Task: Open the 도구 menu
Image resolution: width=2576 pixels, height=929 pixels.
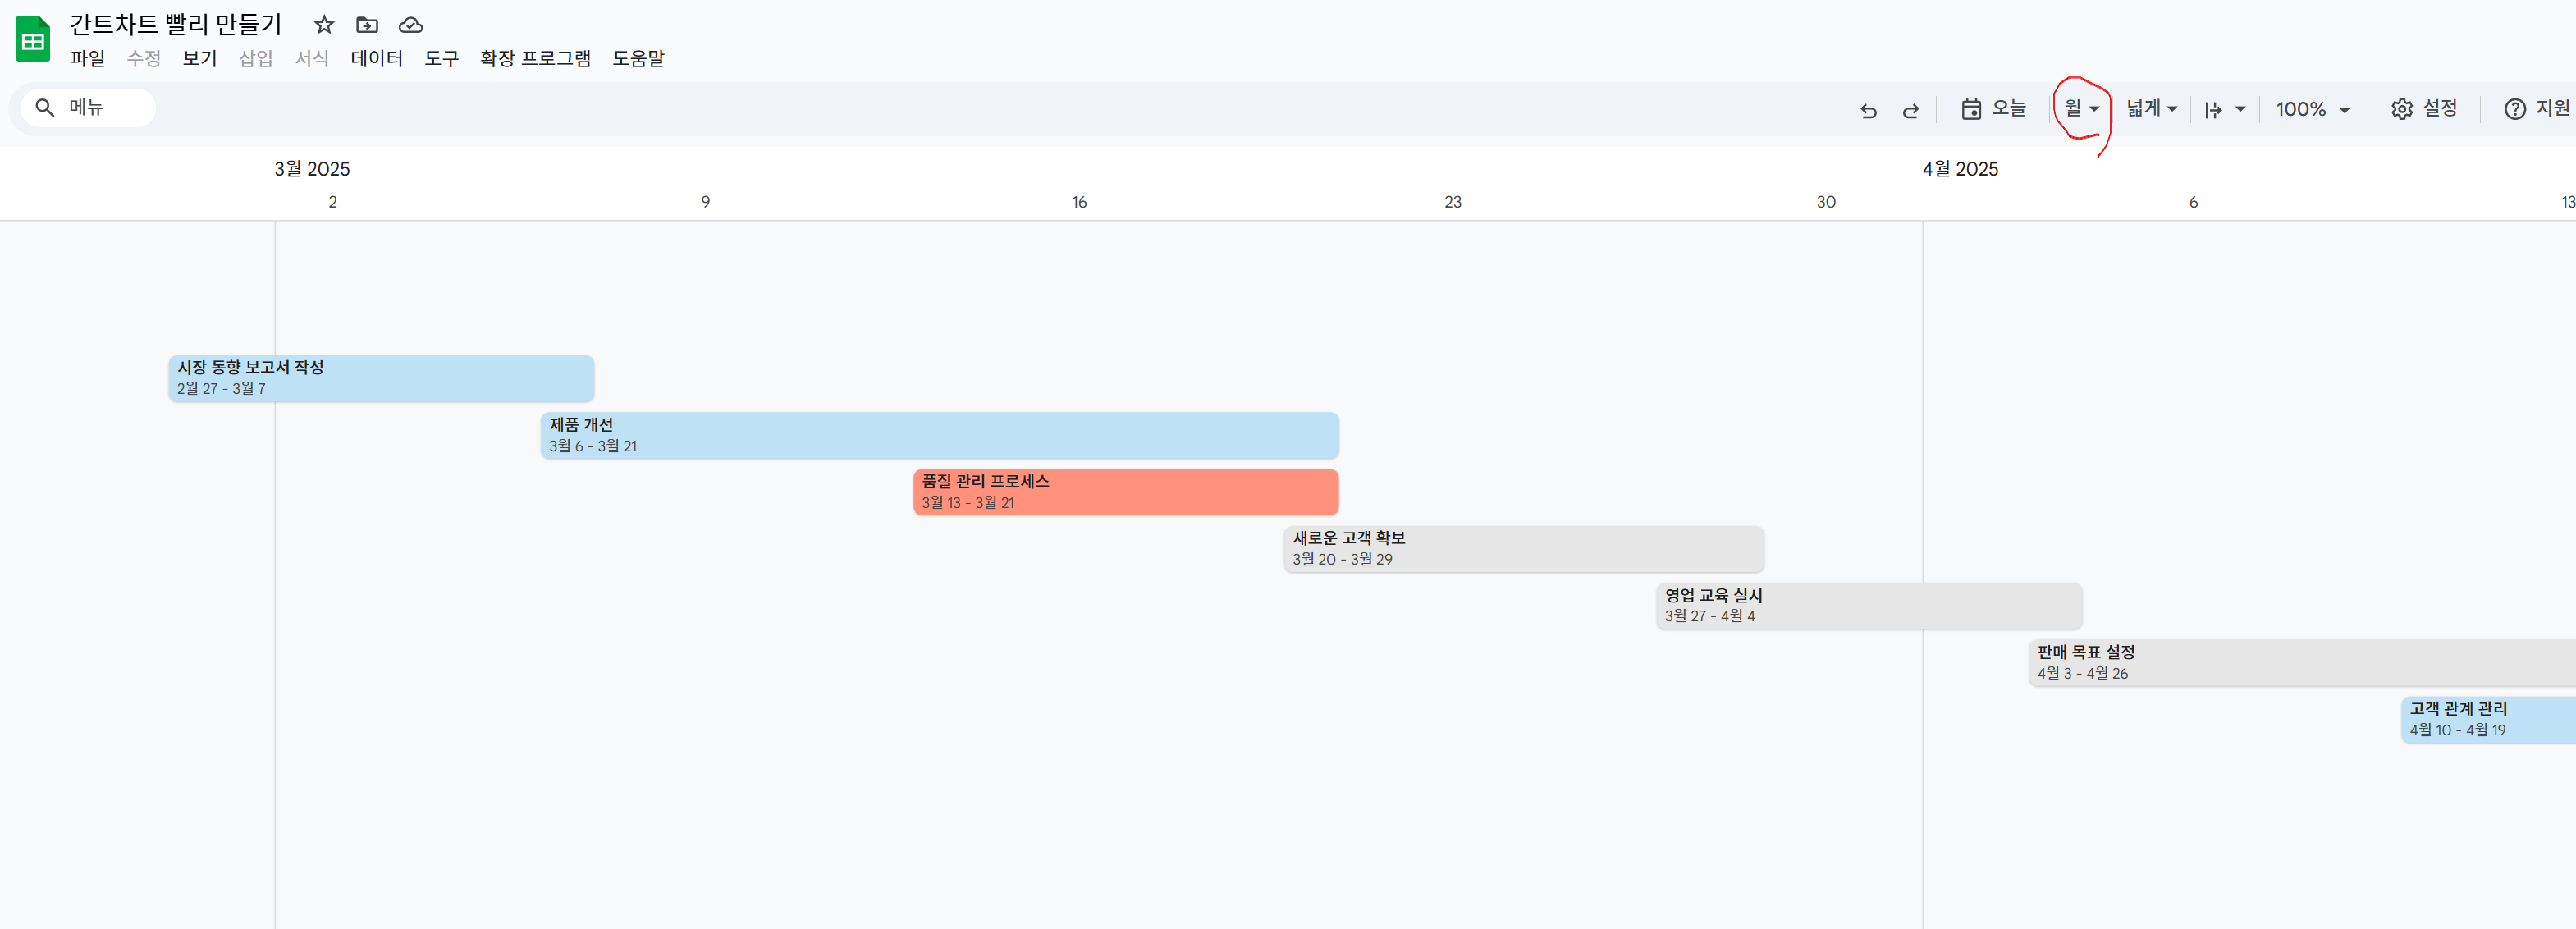Action: (x=441, y=58)
